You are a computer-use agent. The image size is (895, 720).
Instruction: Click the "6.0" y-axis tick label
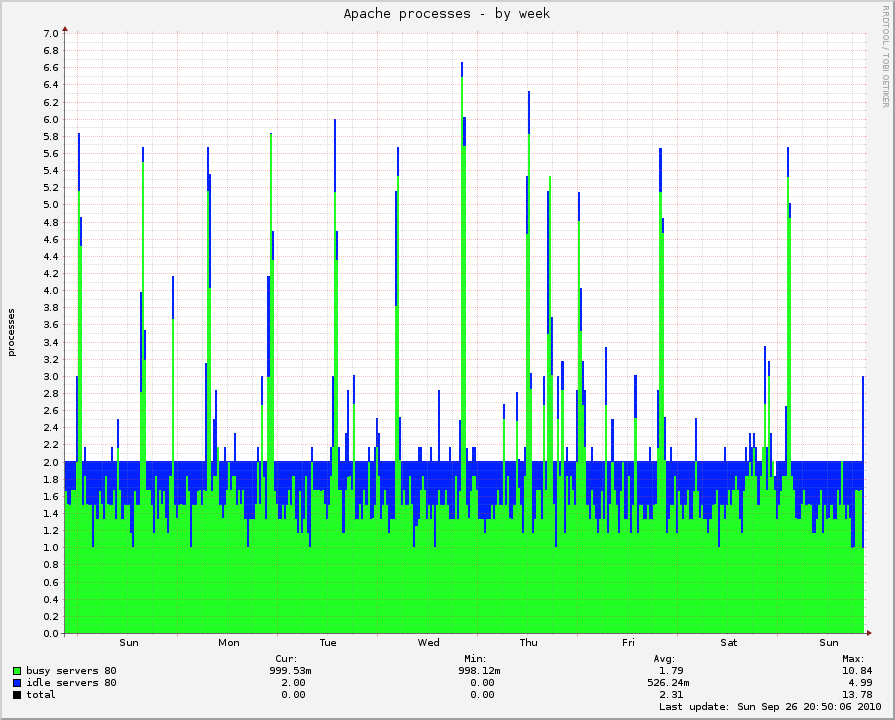click(51, 119)
